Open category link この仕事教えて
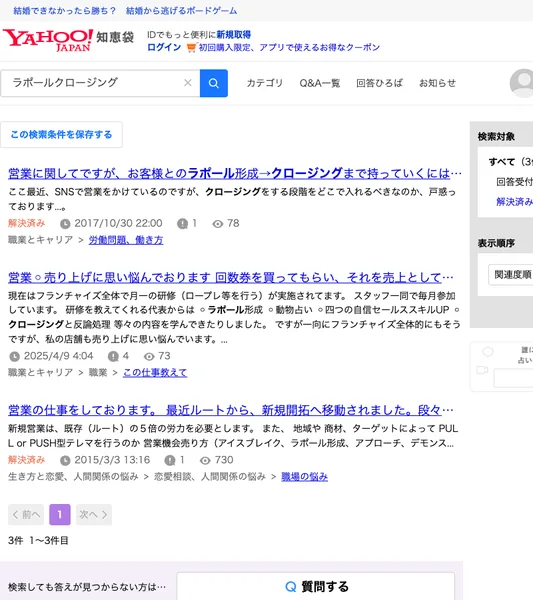 pyautogui.click(x=155, y=373)
